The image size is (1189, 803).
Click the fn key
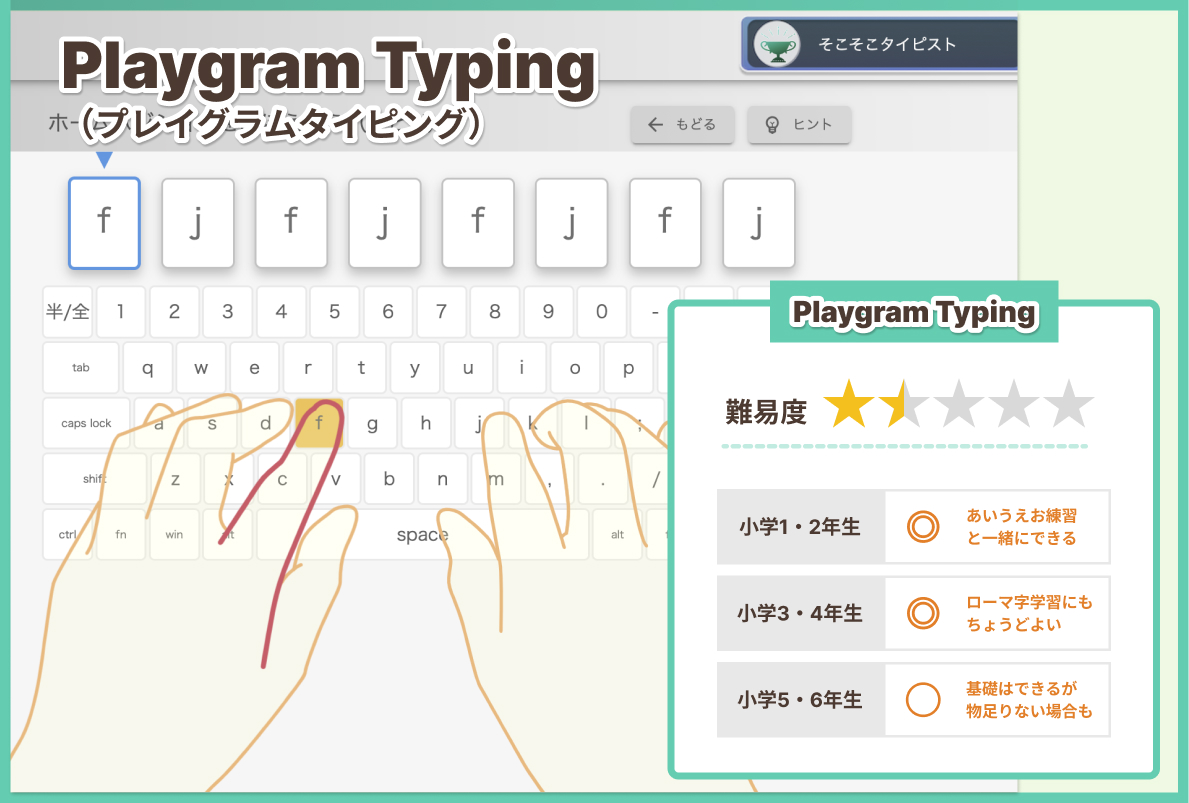tap(121, 535)
